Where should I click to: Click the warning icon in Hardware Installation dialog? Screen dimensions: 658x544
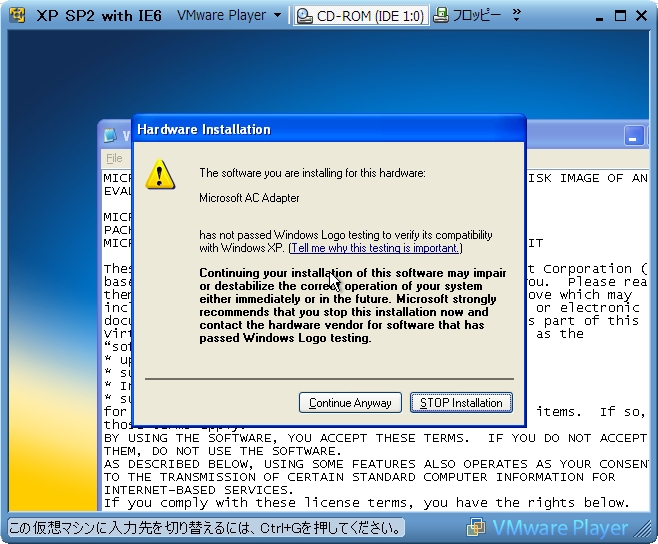[x=160, y=174]
